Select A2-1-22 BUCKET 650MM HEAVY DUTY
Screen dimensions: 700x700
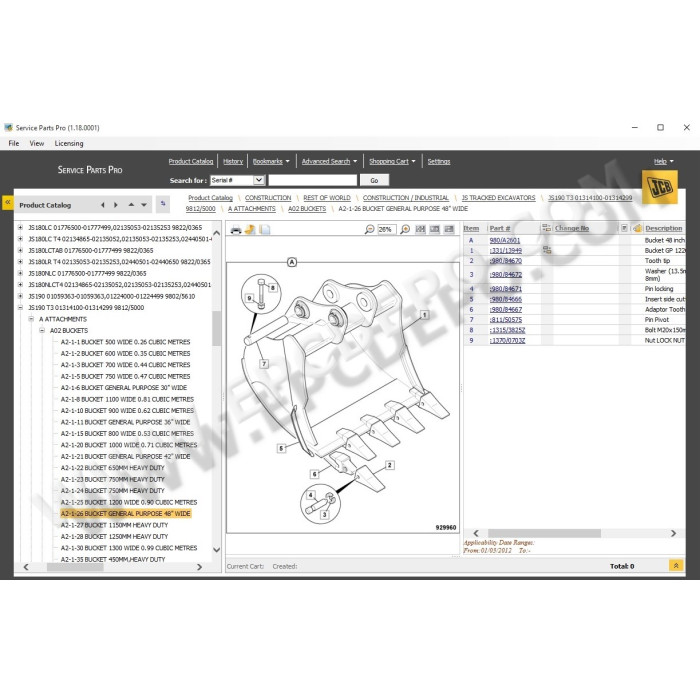pyautogui.click(x=112, y=468)
